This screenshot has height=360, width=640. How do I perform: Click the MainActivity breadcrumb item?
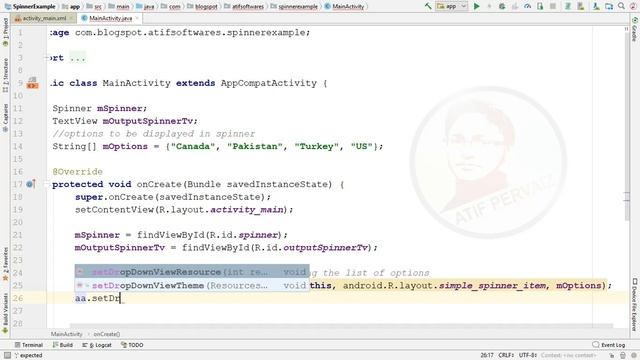(x=344, y=7)
